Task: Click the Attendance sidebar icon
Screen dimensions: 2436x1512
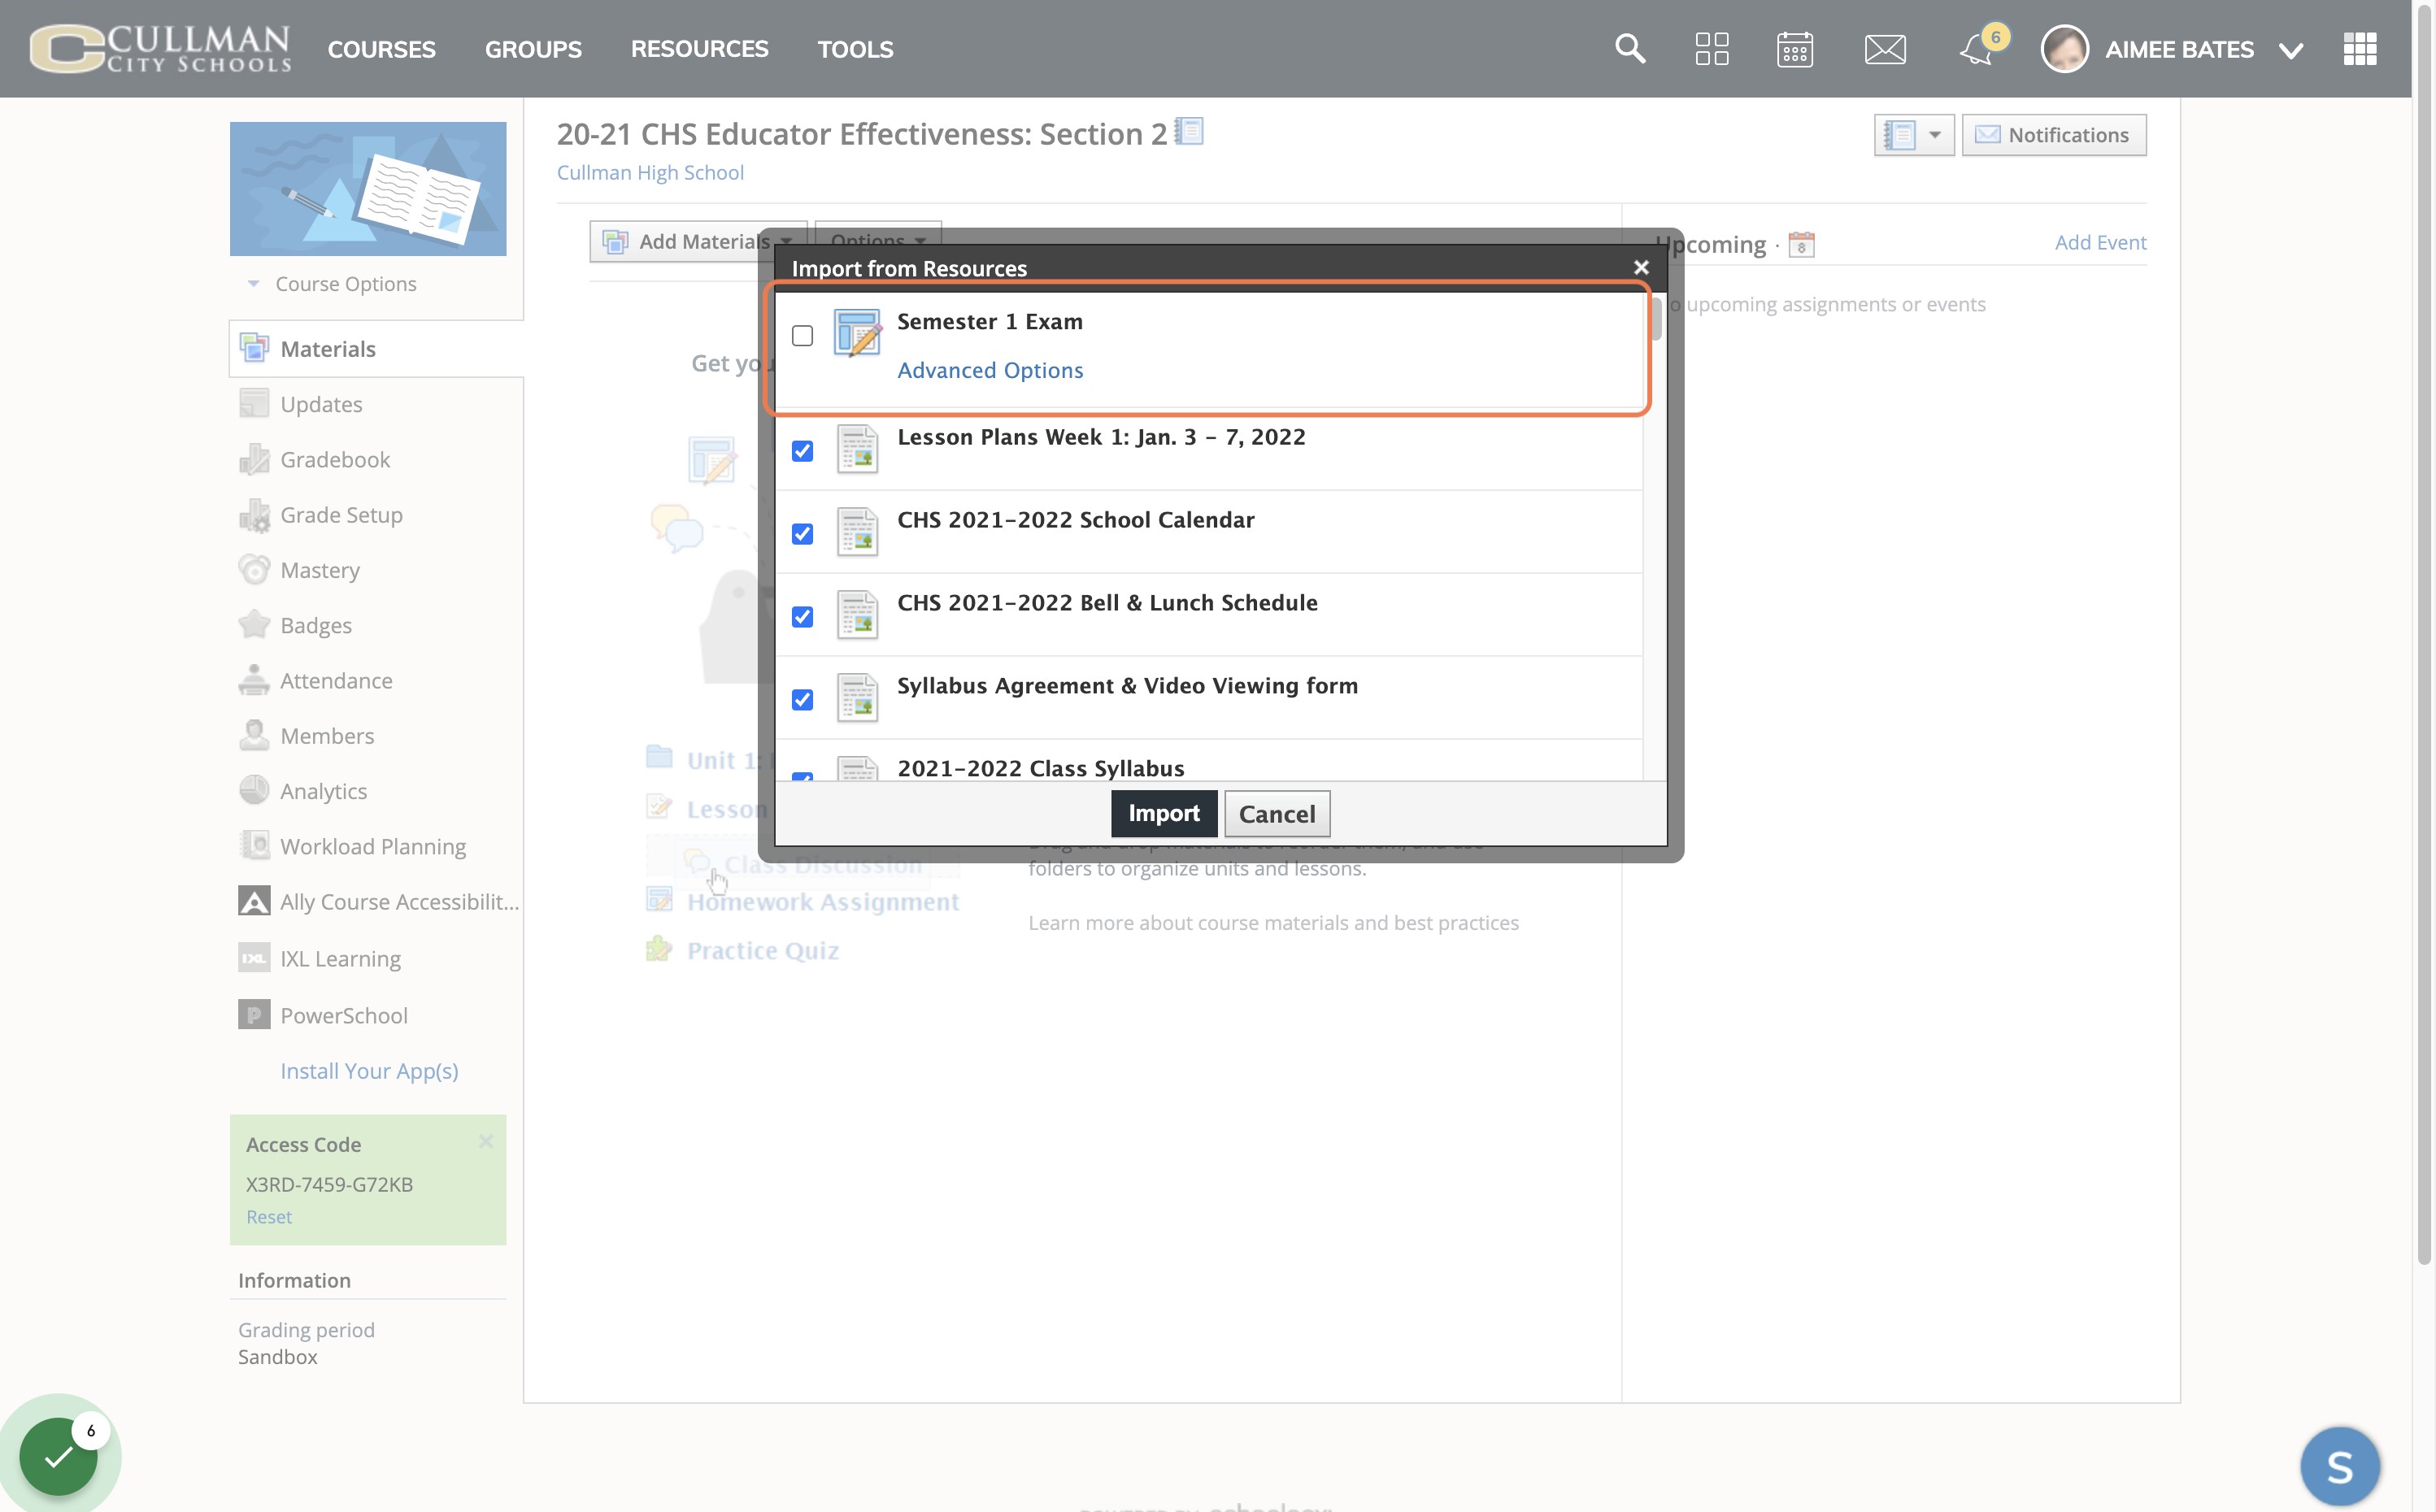Action: pos(254,680)
